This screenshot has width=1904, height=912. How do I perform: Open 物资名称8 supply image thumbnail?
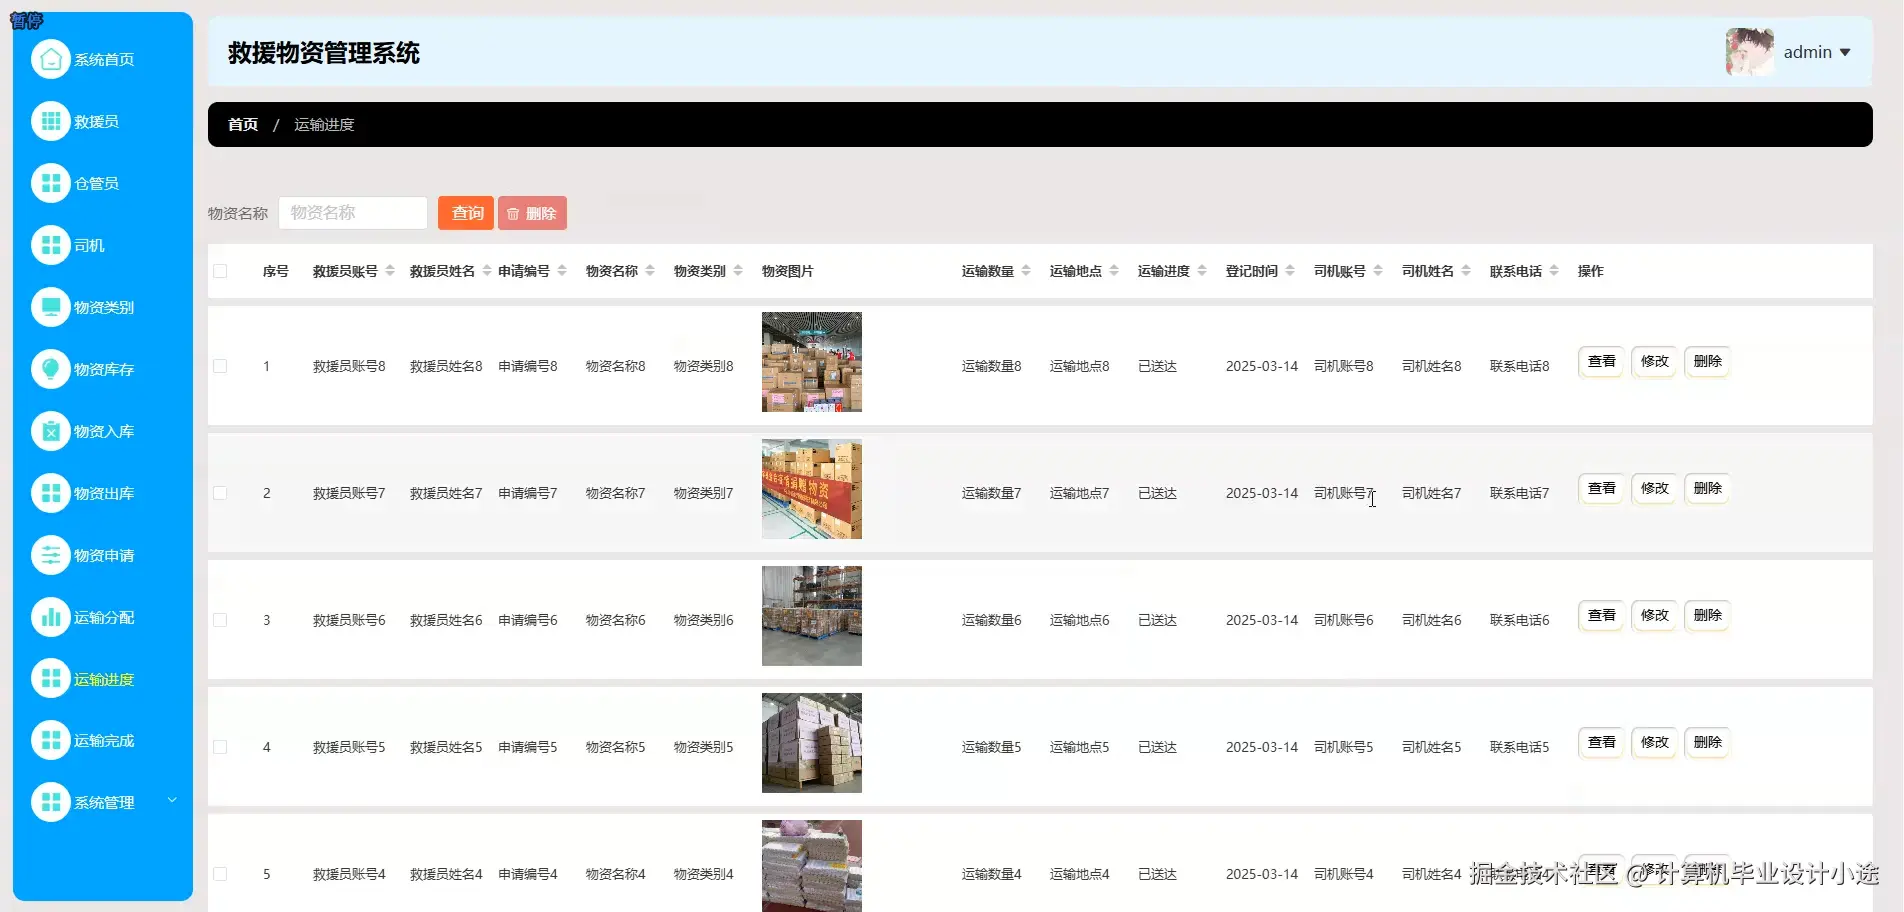(812, 362)
